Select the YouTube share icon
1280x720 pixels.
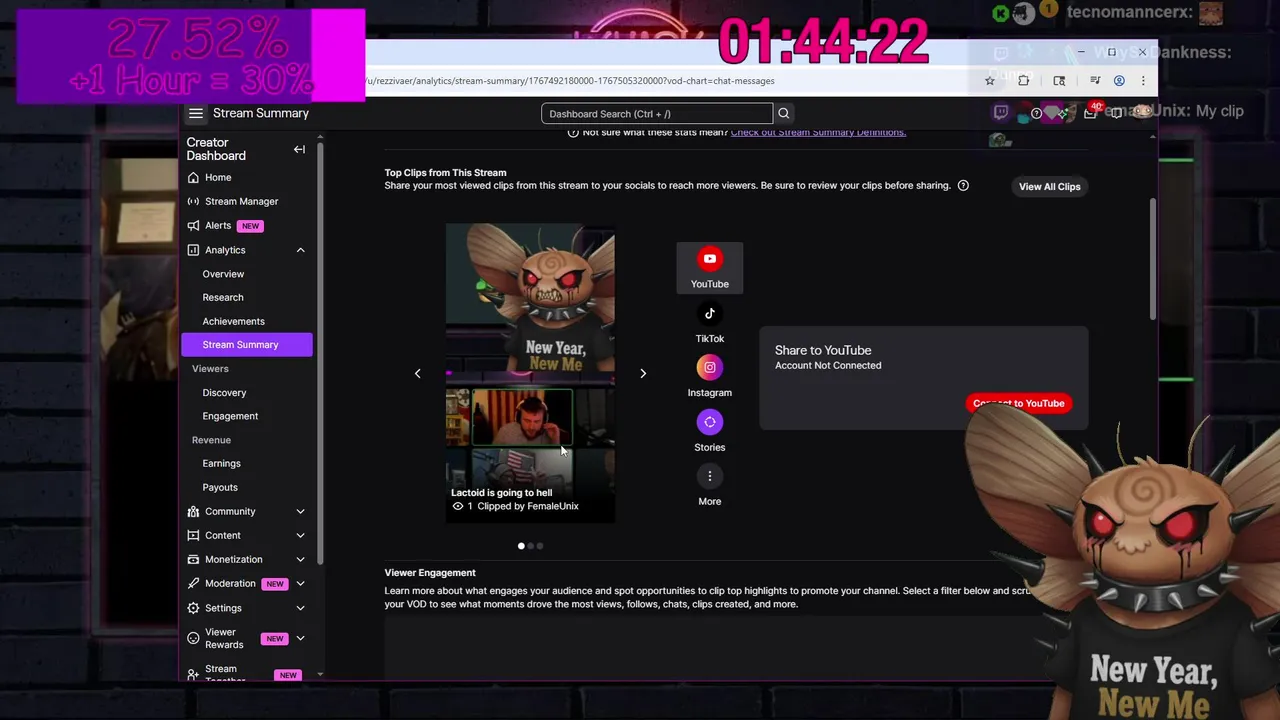(710, 259)
